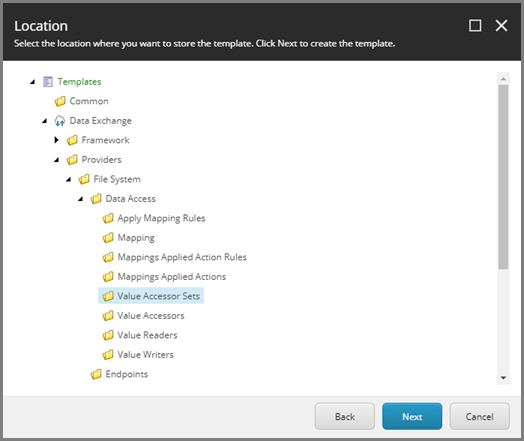Image resolution: width=524 pixels, height=441 pixels.
Task: Collapse the Providers folder
Action: point(56,160)
